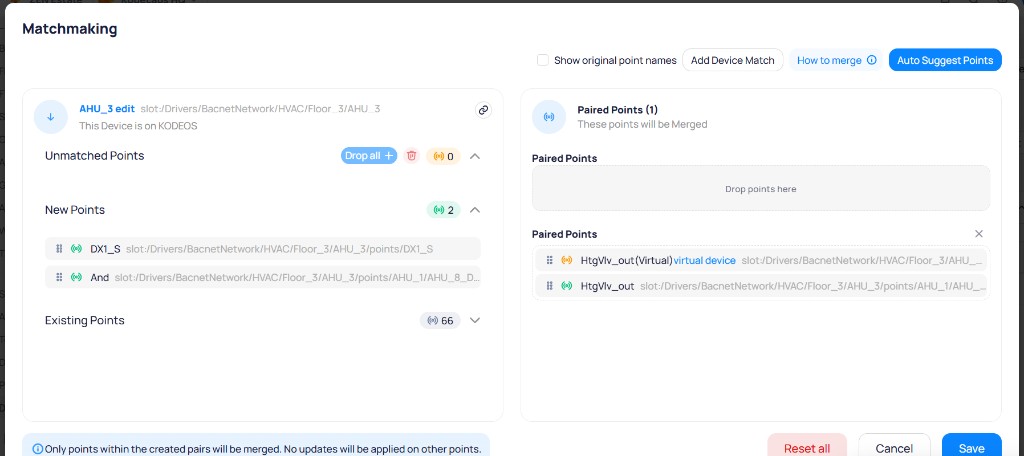Click green signal icon of DX1_S
Viewport: 1024px width, 456px height.
tap(76, 249)
